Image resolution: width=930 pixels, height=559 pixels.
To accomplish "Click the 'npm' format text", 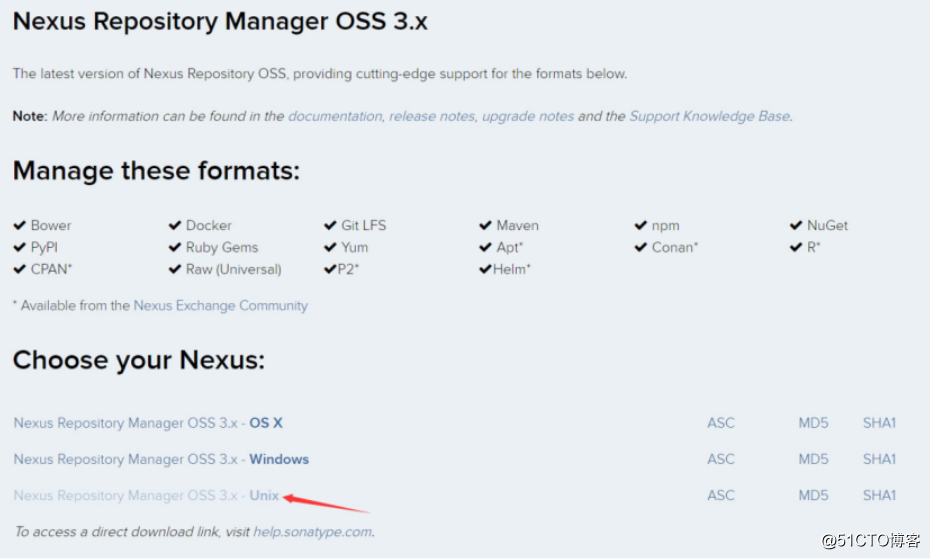I will (665, 226).
